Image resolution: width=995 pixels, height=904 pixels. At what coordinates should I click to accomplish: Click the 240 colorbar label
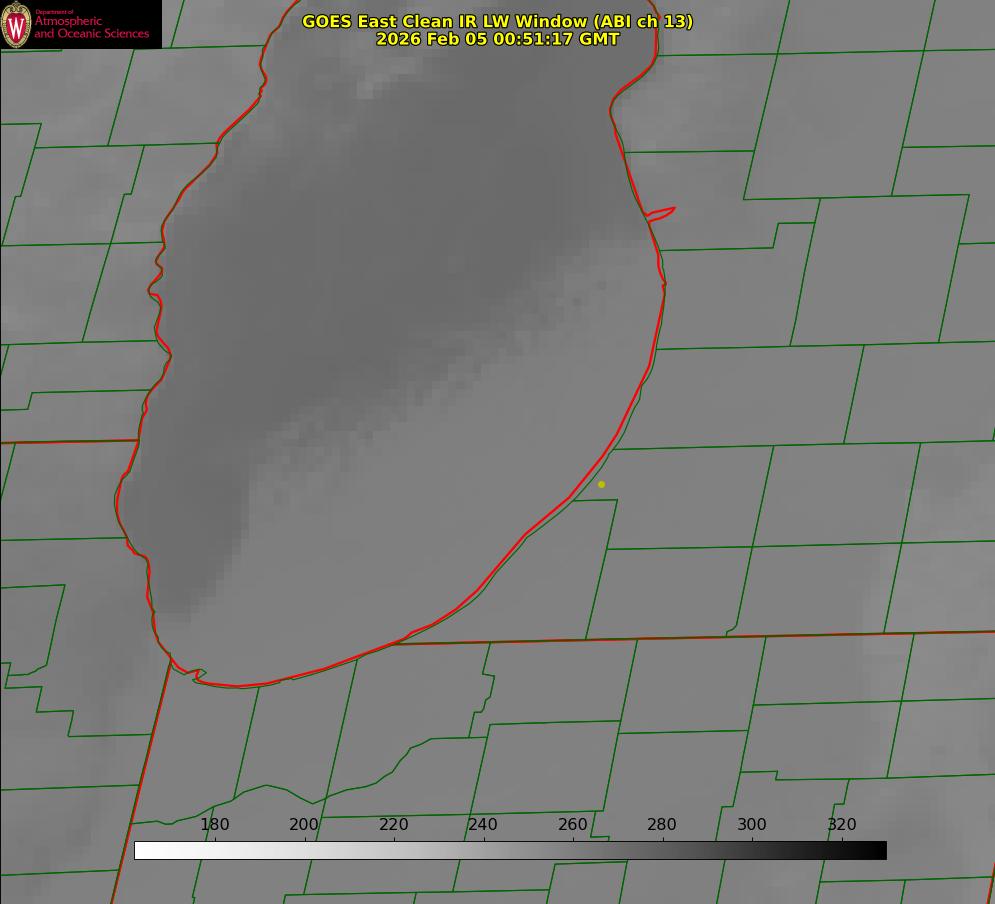tap(483, 824)
